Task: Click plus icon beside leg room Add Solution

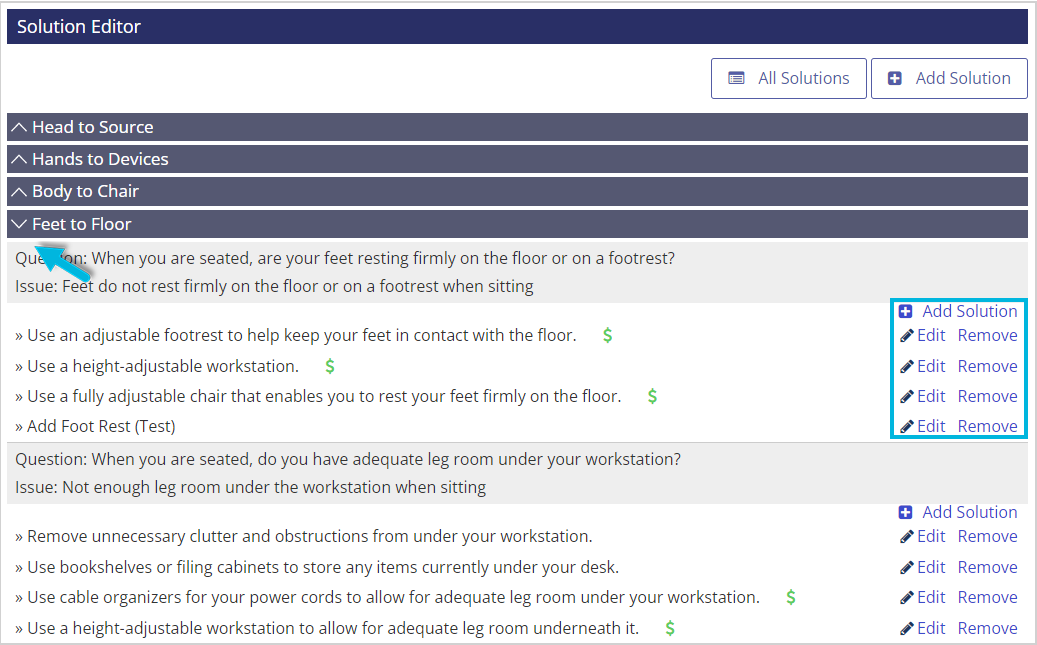Action: (x=905, y=512)
